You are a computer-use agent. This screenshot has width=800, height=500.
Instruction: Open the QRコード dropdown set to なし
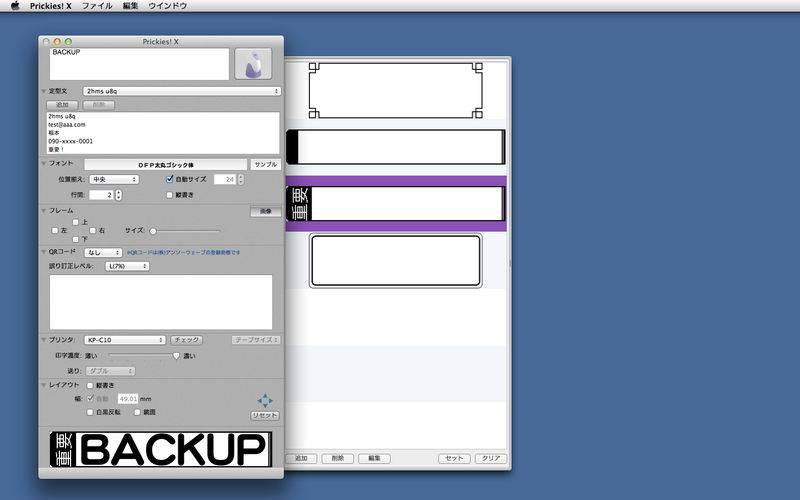(104, 253)
